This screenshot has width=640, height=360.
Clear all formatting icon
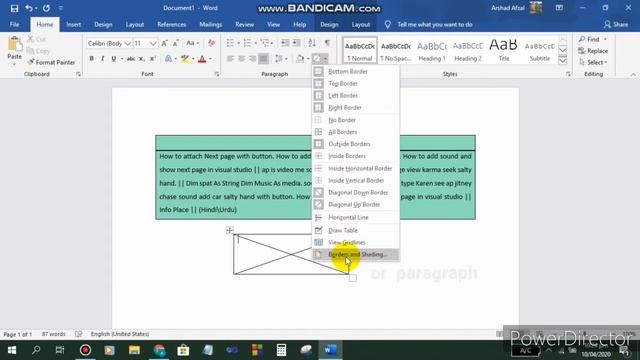click(211, 43)
